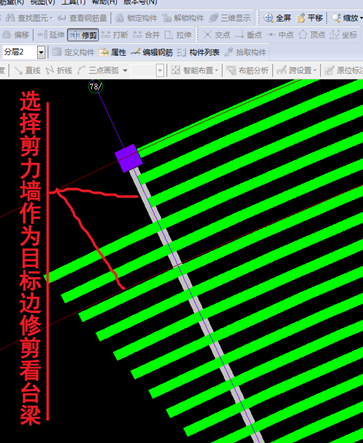
Task: Select the 修剪 trim tool
Action: pyautogui.click(x=83, y=35)
